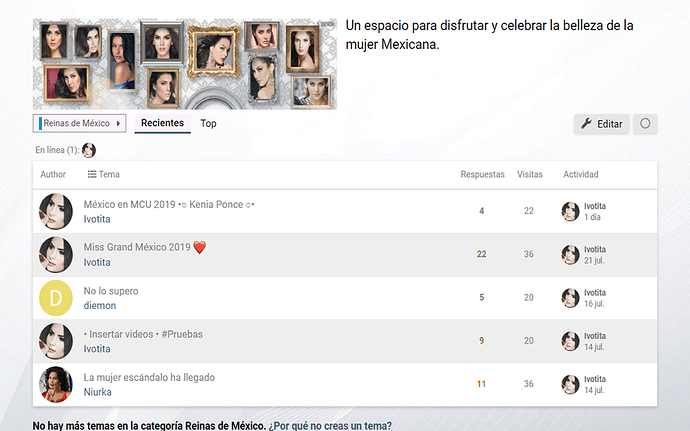Click last-poster avatar in La mujer escándalo row
The image size is (690, 431).
(x=570, y=384)
